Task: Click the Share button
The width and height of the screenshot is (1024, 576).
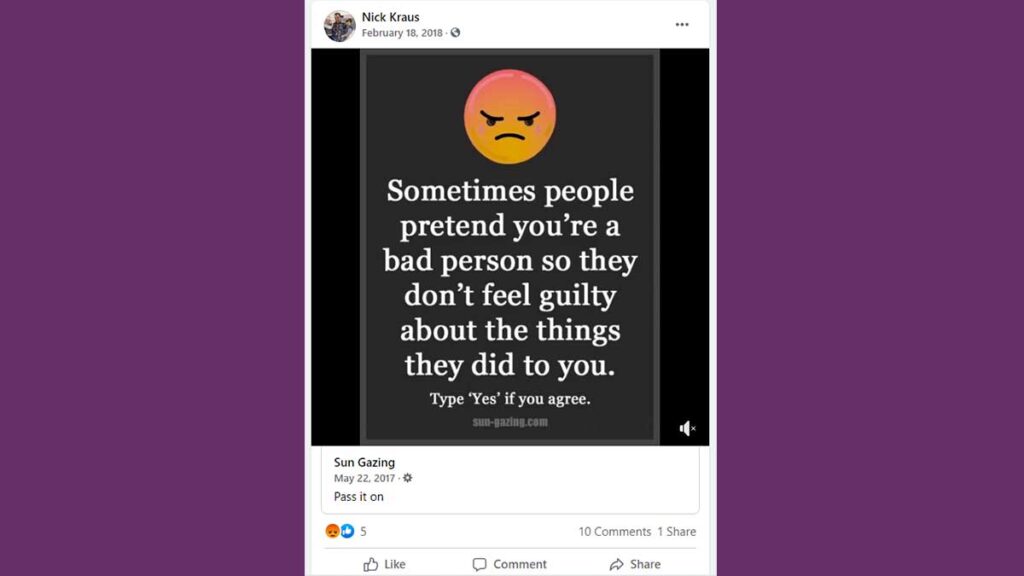Action: 635,564
